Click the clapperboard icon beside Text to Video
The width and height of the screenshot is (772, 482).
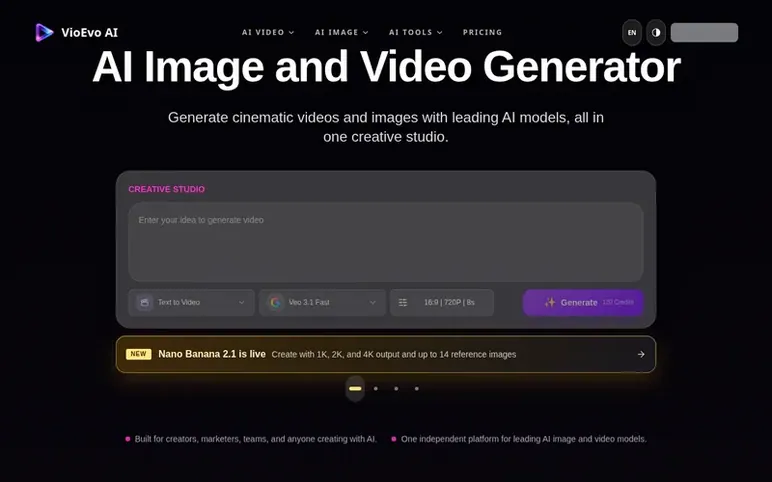point(144,302)
